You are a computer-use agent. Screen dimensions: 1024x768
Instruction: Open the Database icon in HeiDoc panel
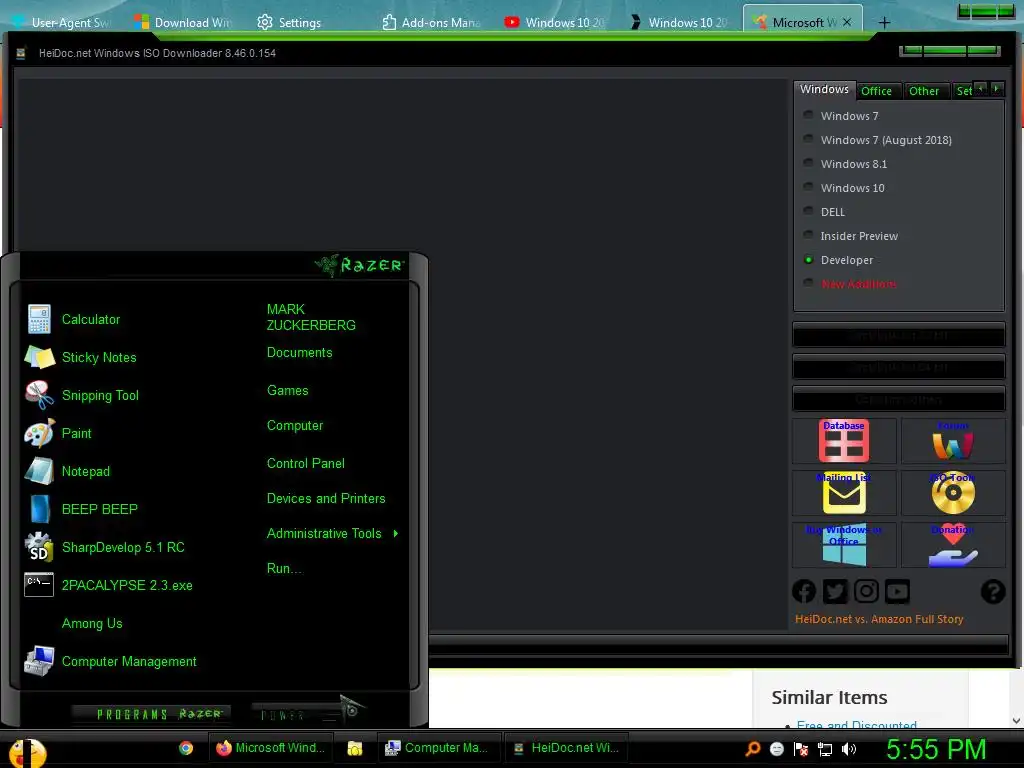(x=844, y=441)
